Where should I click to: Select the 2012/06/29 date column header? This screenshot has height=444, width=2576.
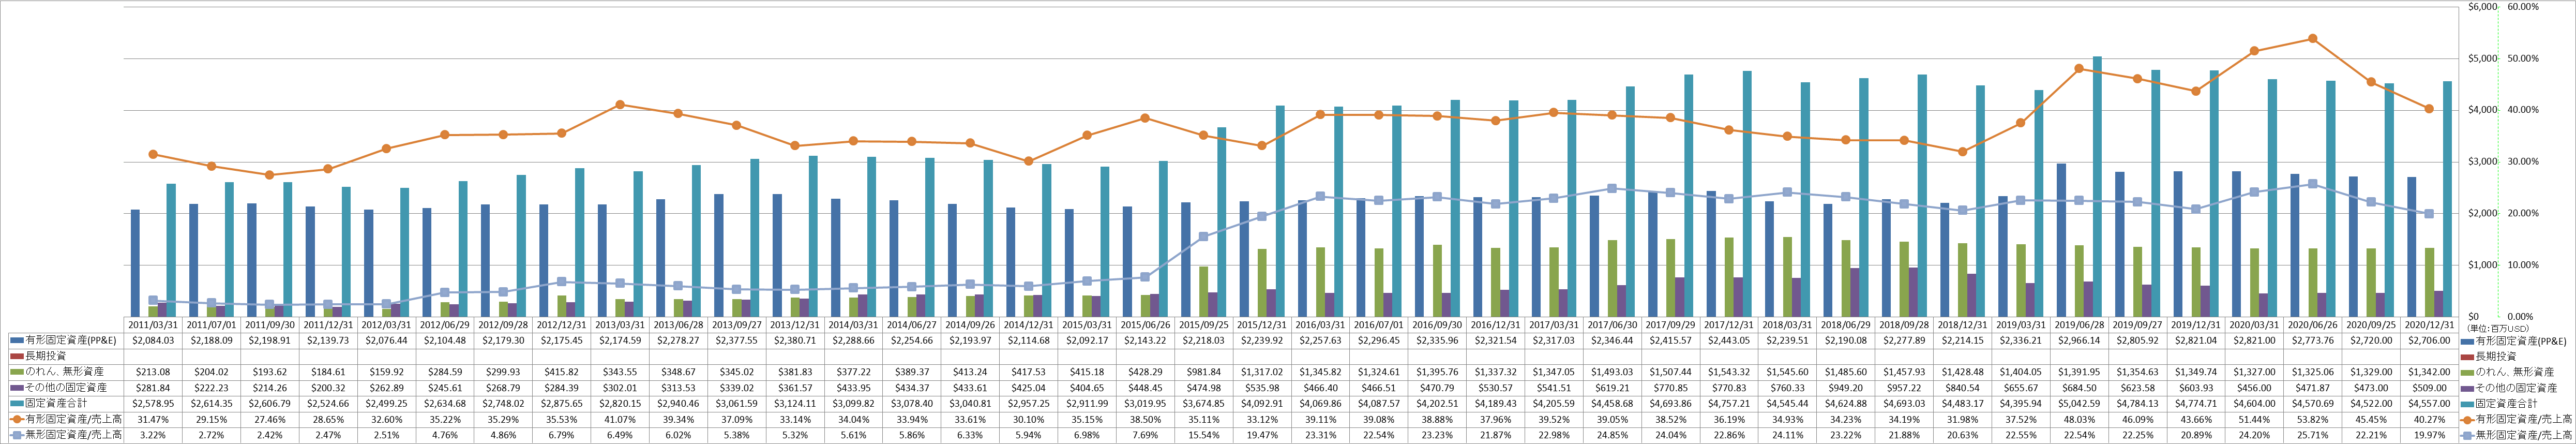[x=445, y=324]
